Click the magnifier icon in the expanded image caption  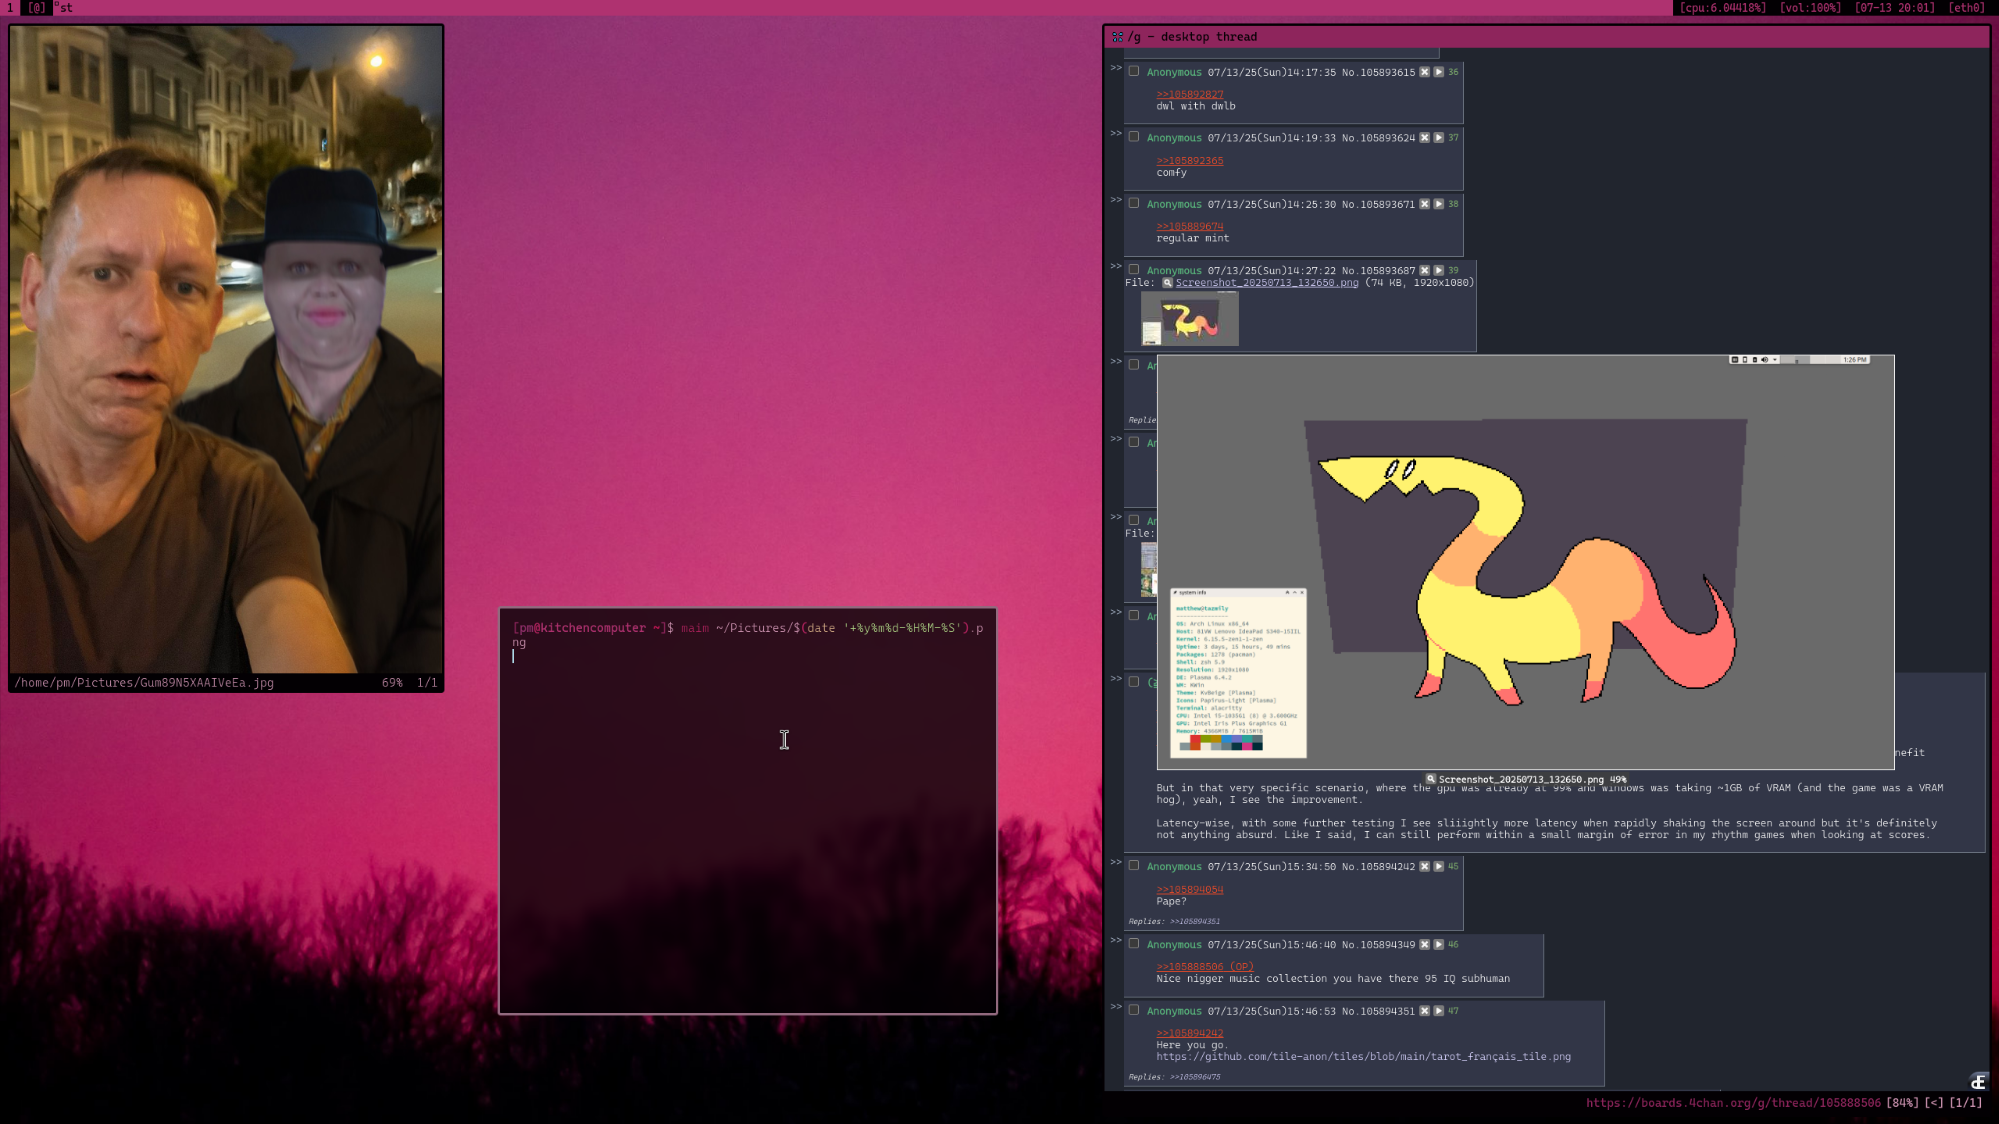point(1431,779)
